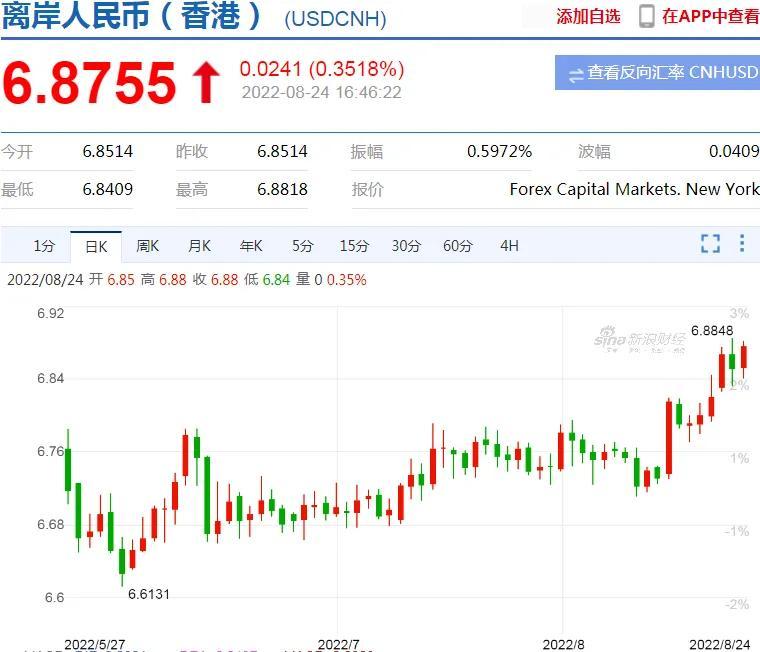
Task: View reverse rate CNHUSD button
Action: [657, 73]
